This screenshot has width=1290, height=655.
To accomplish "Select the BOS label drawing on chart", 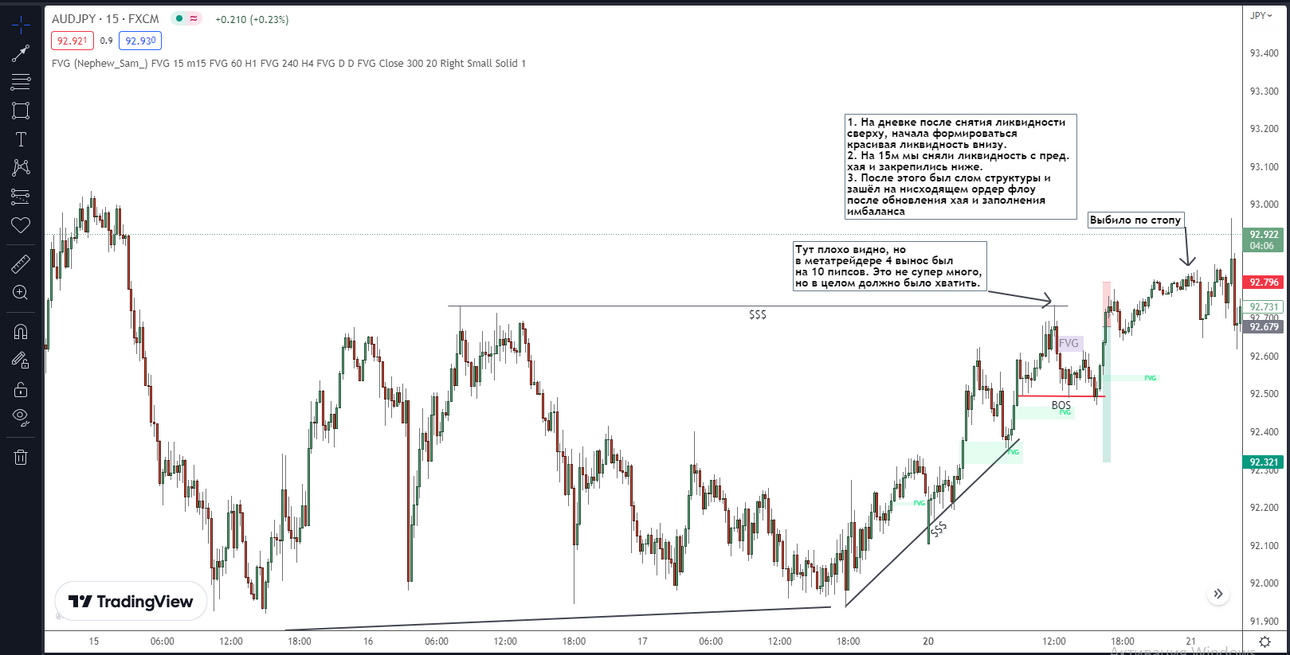I will point(1061,405).
